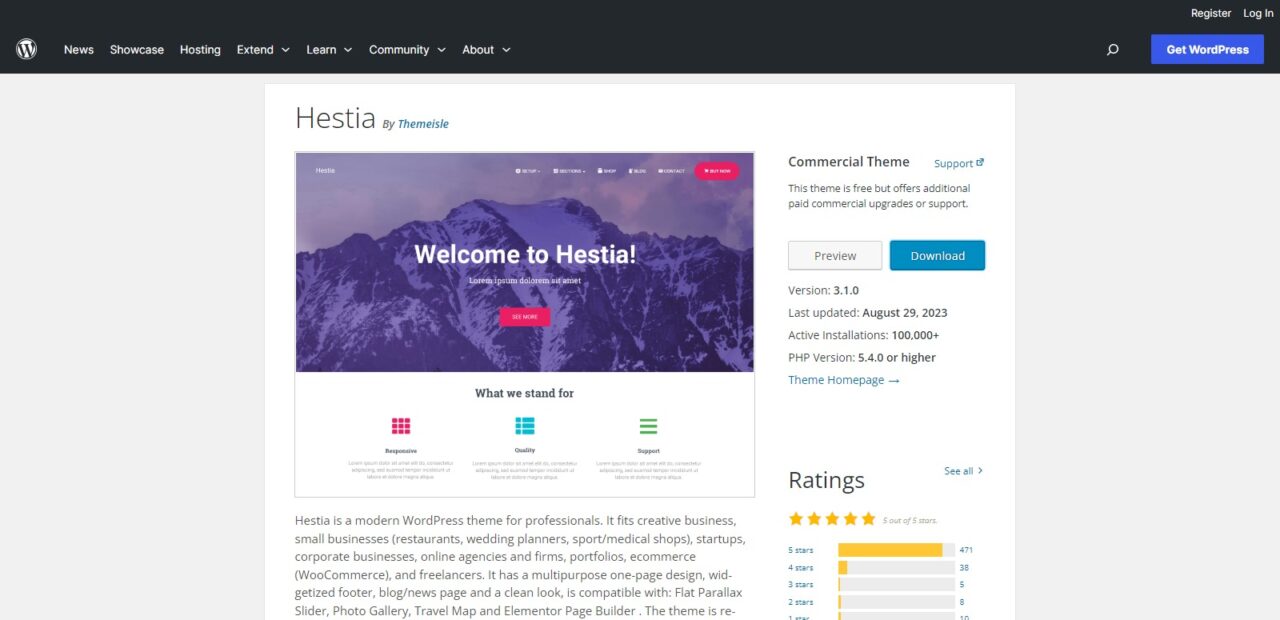
Task: Click the 5 stars label link
Action: click(800, 550)
